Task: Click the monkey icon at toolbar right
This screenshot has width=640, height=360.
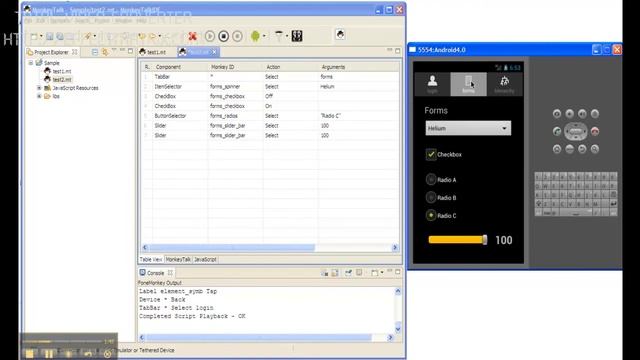Action: (340, 35)
